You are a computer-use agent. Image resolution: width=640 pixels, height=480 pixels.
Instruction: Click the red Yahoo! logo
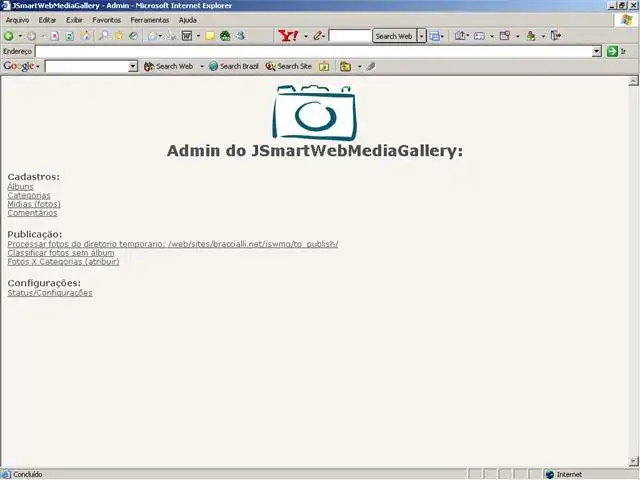point(288,36)
